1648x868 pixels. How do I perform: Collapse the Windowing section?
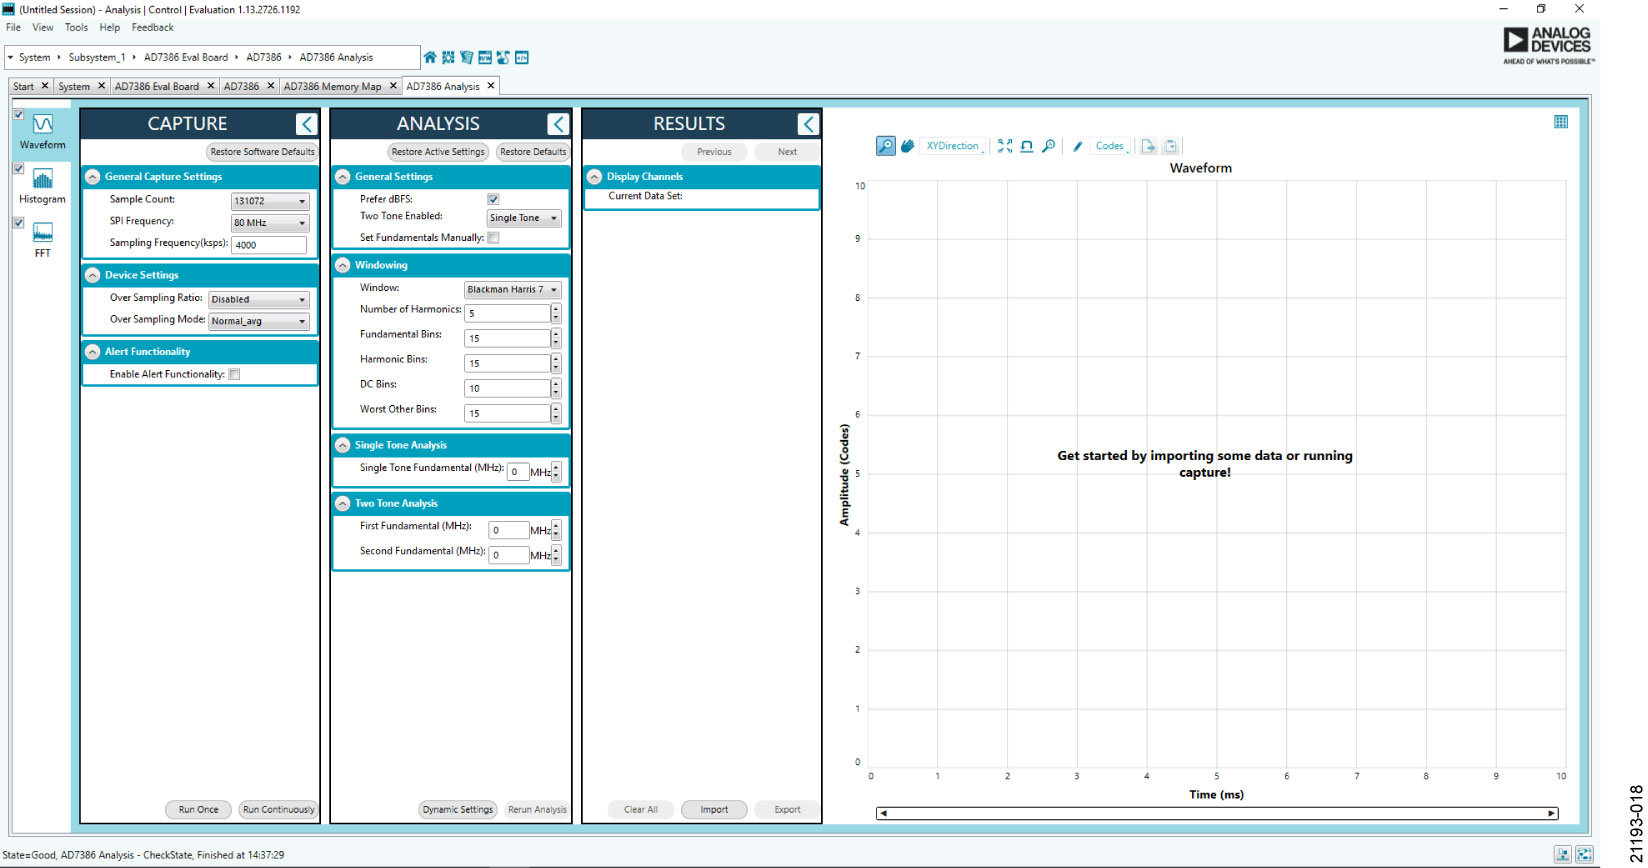[x=343, y=266]
